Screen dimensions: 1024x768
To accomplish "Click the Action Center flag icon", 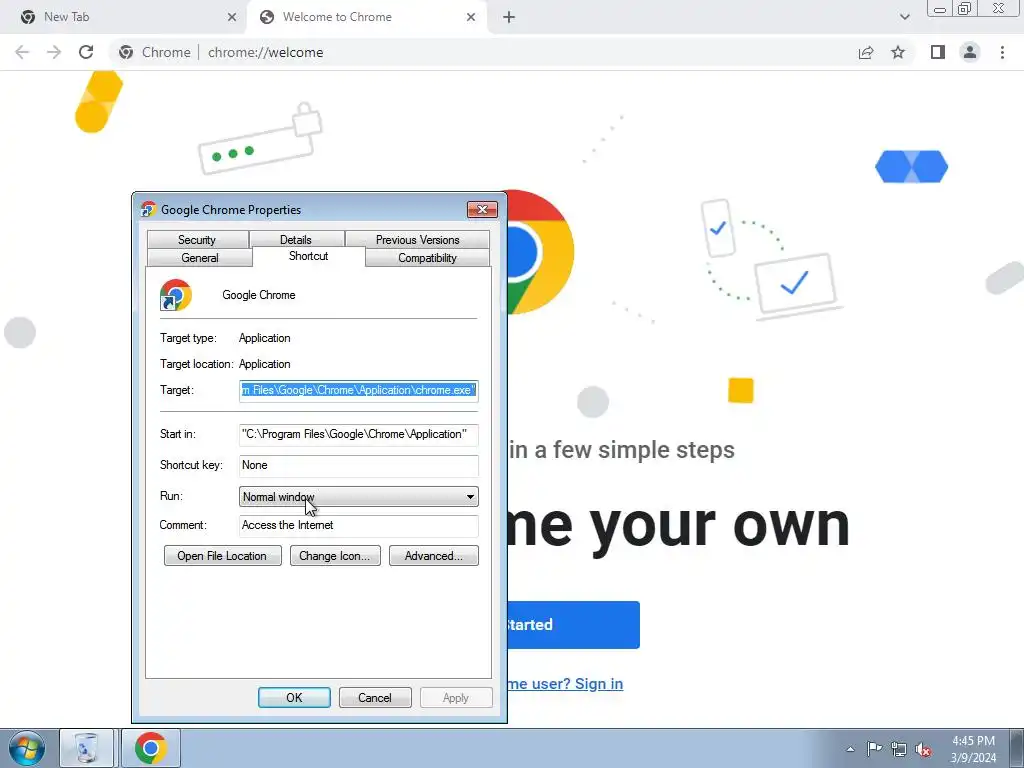I will click(x=874, y=749).
